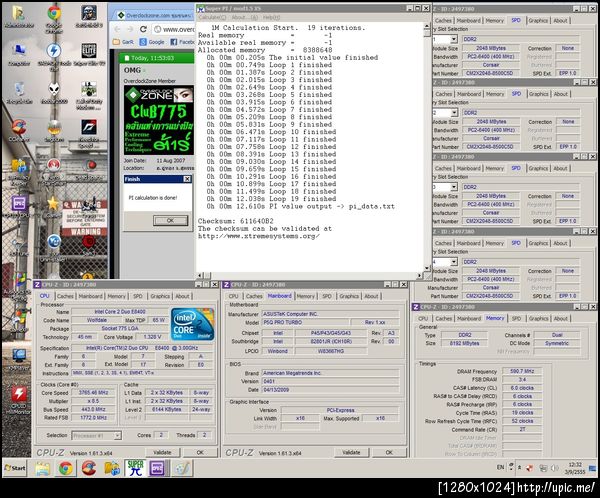The image size is (600, 498).
Task: Click Validate in CPU-Z Mainboard window
Action: click(351, 452)
